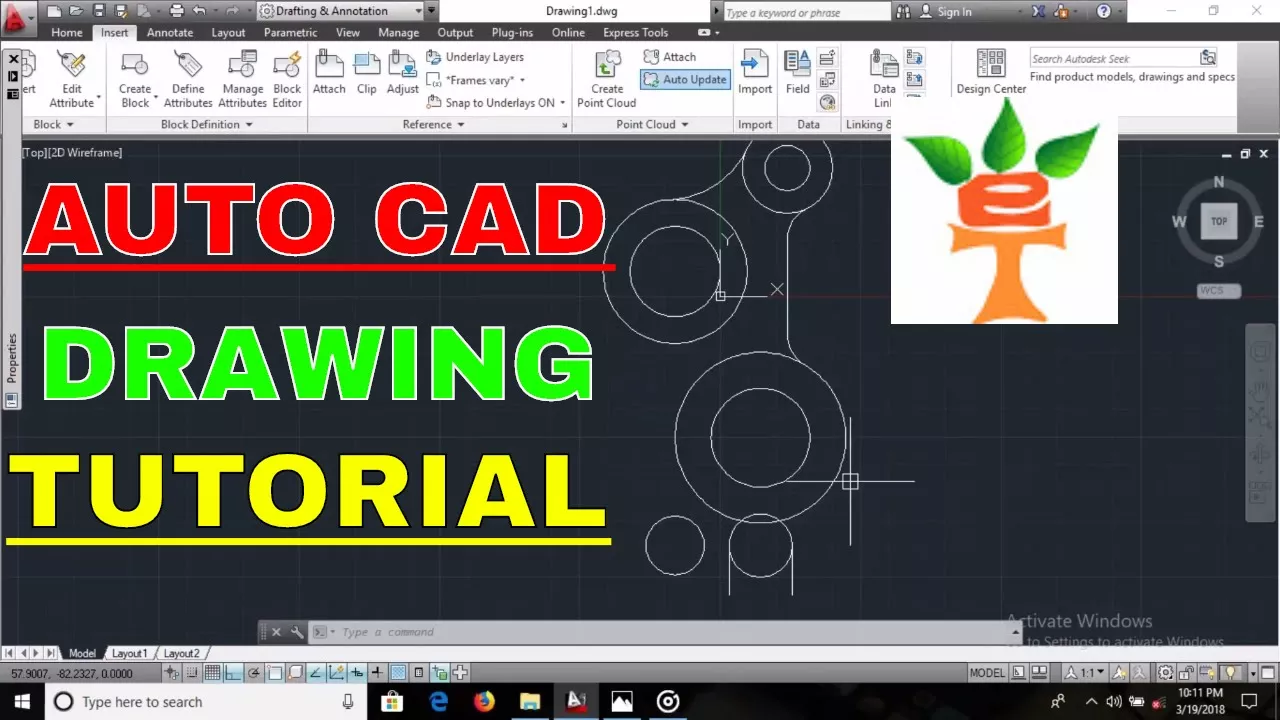The height and width of the screenshot is (720, 1280).
Task: Toggle Dynamic Input in status bar
Action: pyautogui.click(x=357, y=672)
